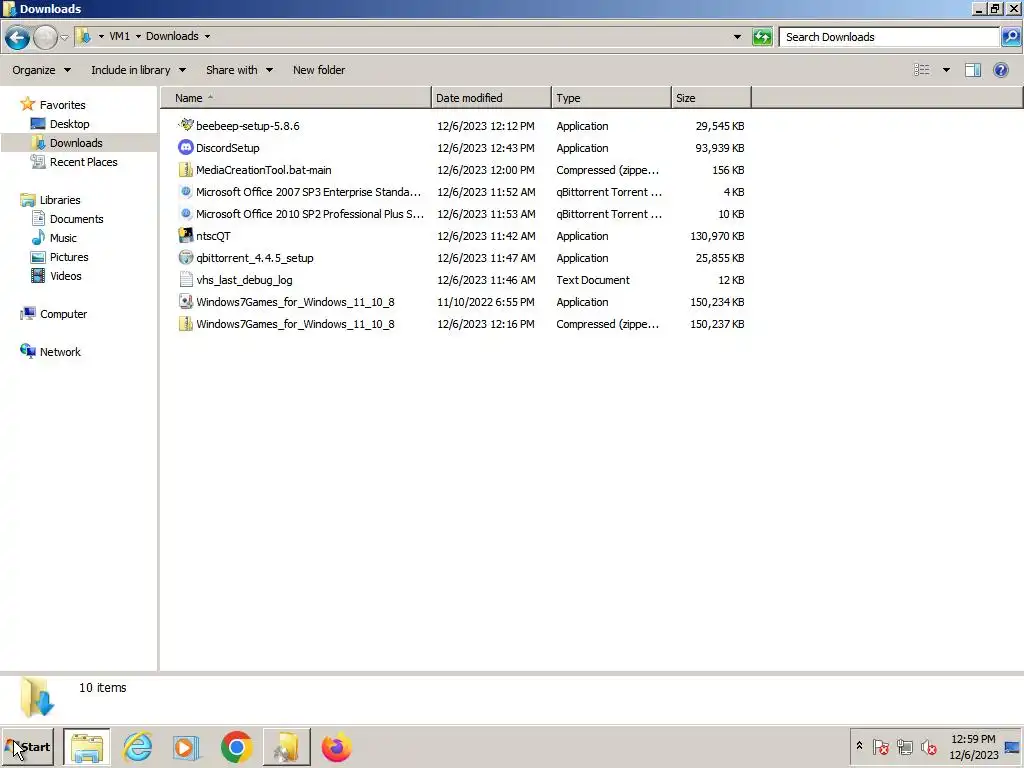Click the 150,237 KB size cell
1024x768 pixels.
click(x=717, y=324)
